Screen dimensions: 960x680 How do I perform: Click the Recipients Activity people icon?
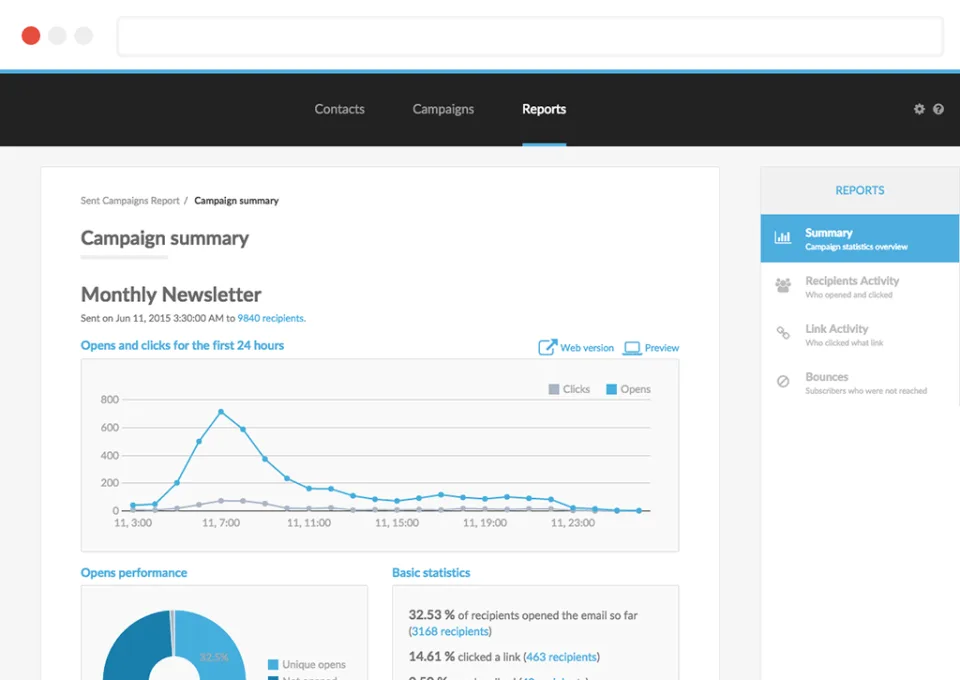point(782,285)
